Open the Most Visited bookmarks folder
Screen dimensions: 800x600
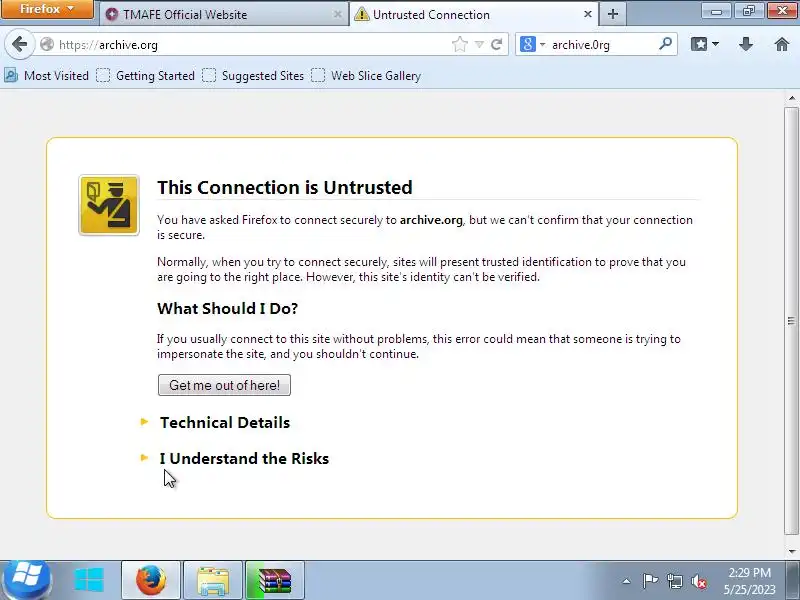[x=46, y=76]
